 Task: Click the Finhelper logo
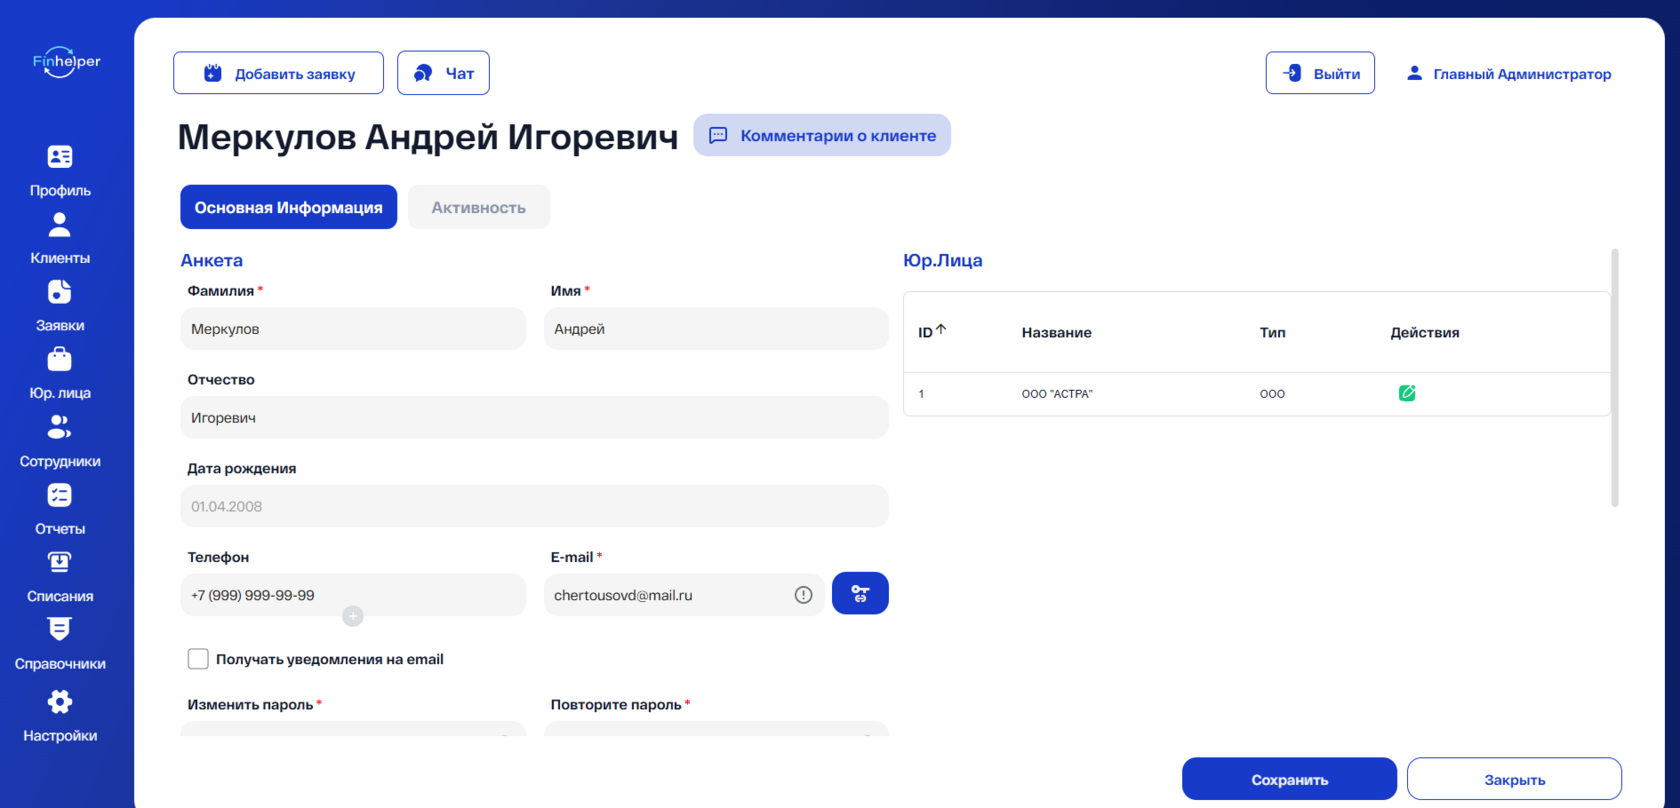[66, 62]
